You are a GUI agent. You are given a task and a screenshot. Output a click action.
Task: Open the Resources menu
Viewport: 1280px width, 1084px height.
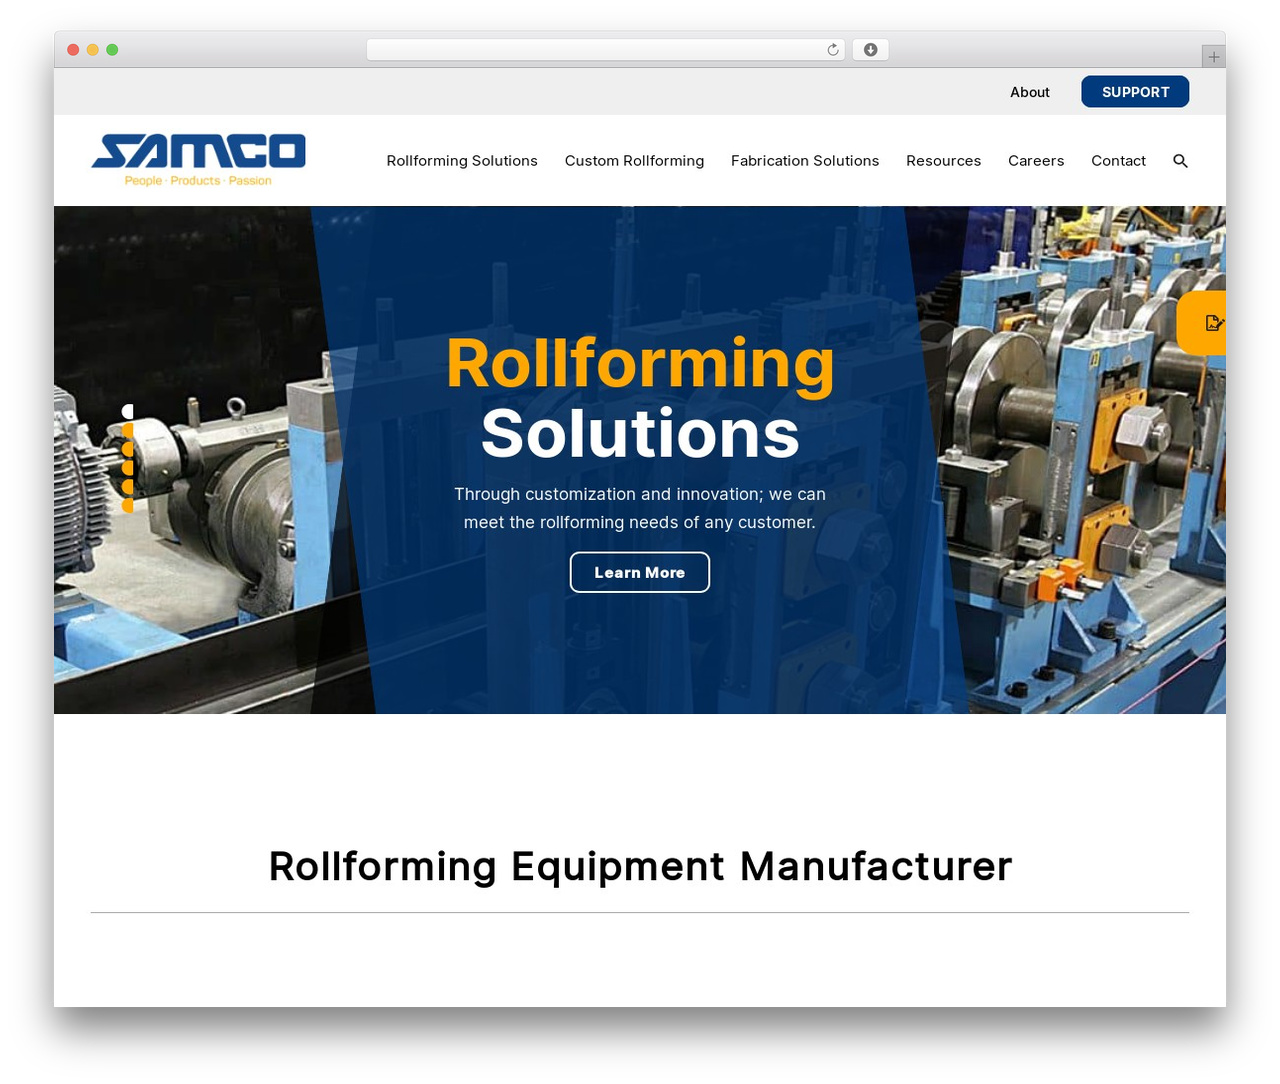pos(943,161)
